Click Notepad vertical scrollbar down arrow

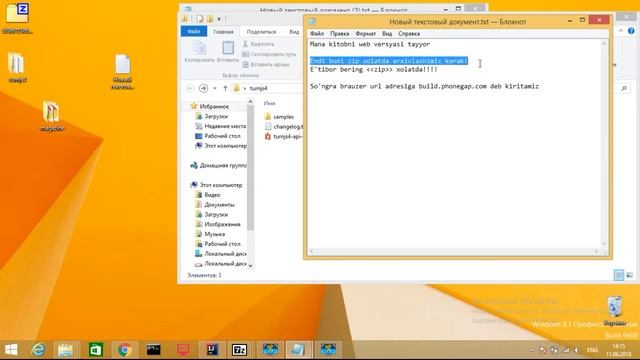click(x=604, y=244)
